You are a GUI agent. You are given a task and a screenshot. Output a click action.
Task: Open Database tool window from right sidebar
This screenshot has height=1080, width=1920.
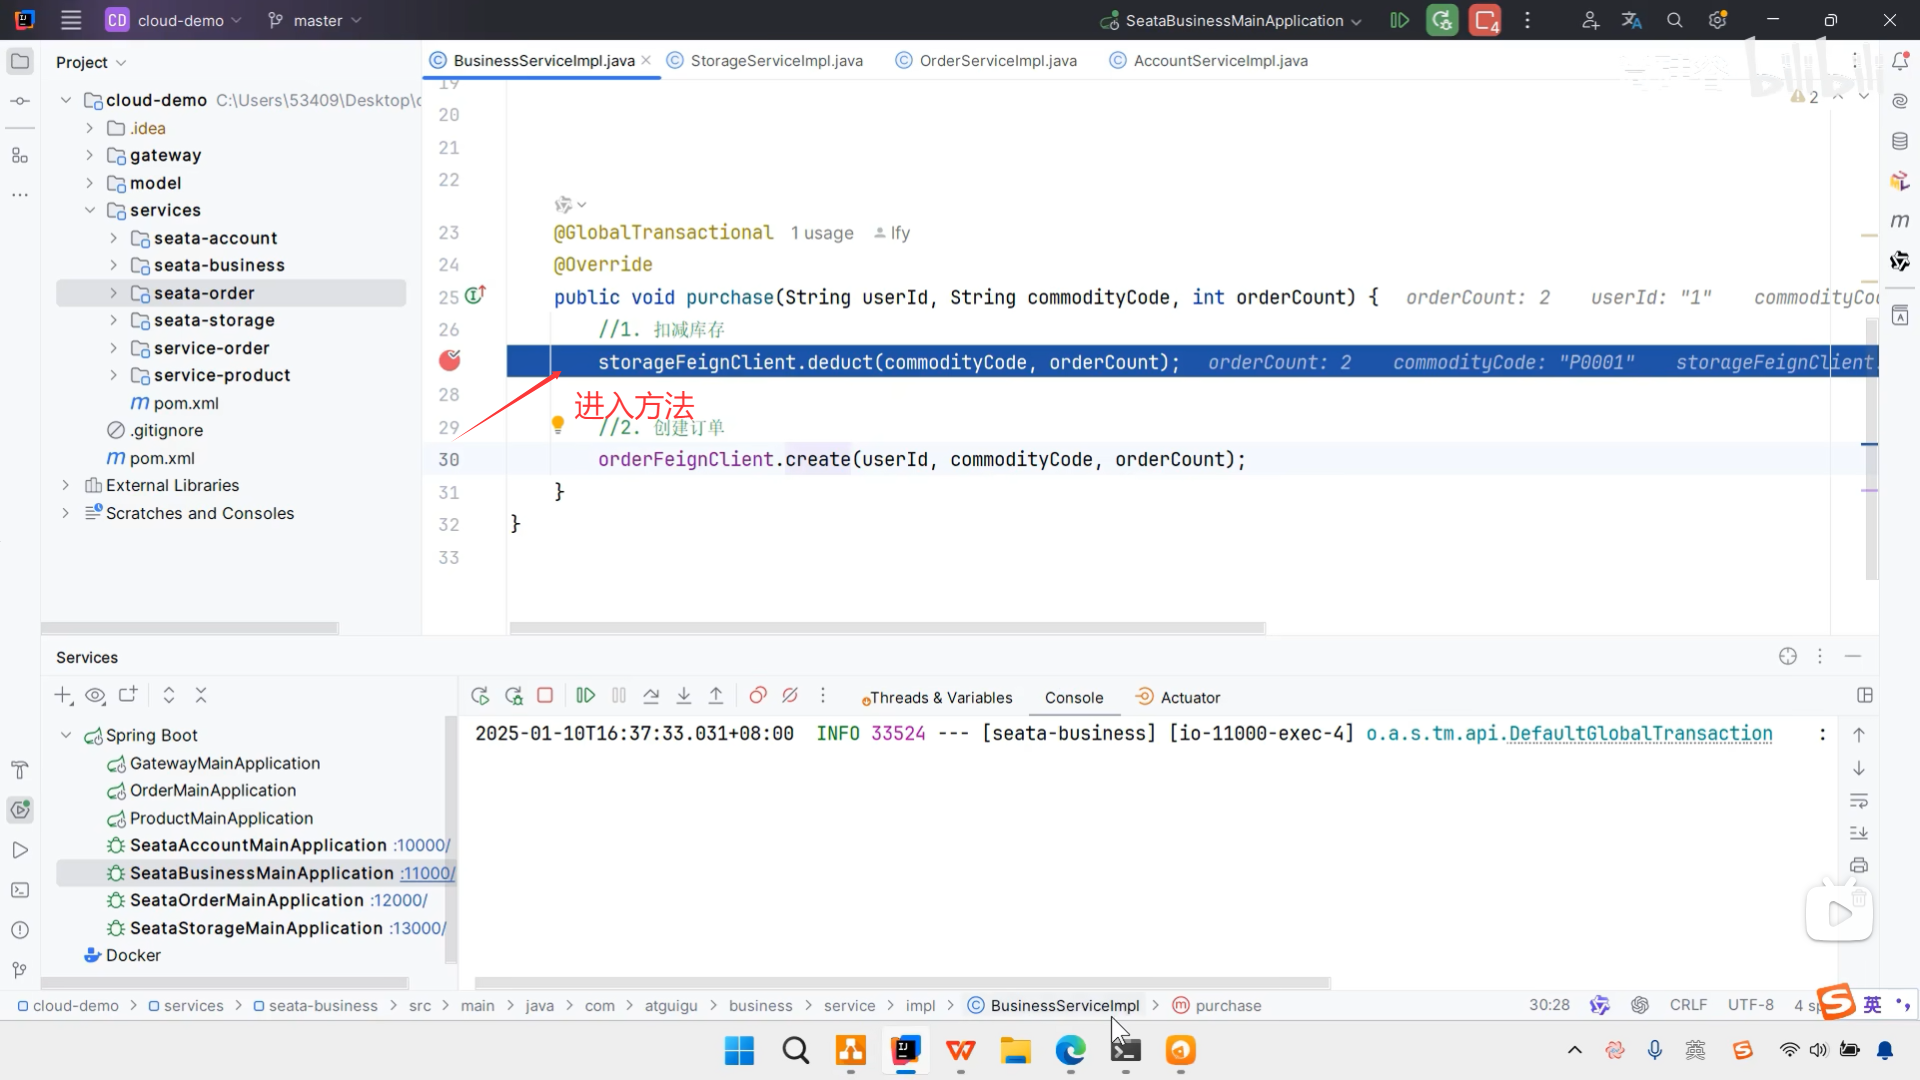(x=1899, y=141)
